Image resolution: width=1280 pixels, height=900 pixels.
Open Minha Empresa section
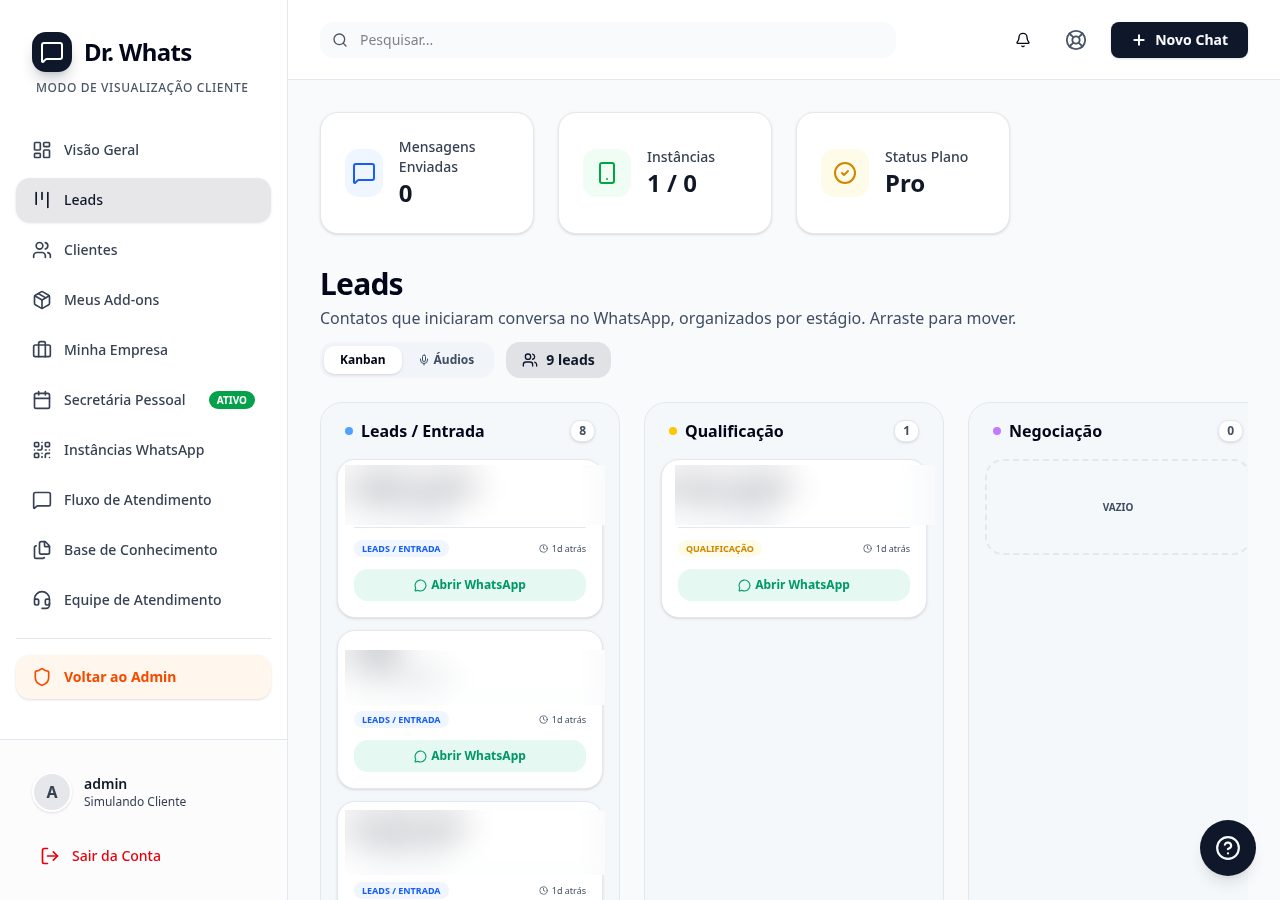(143, 350)
